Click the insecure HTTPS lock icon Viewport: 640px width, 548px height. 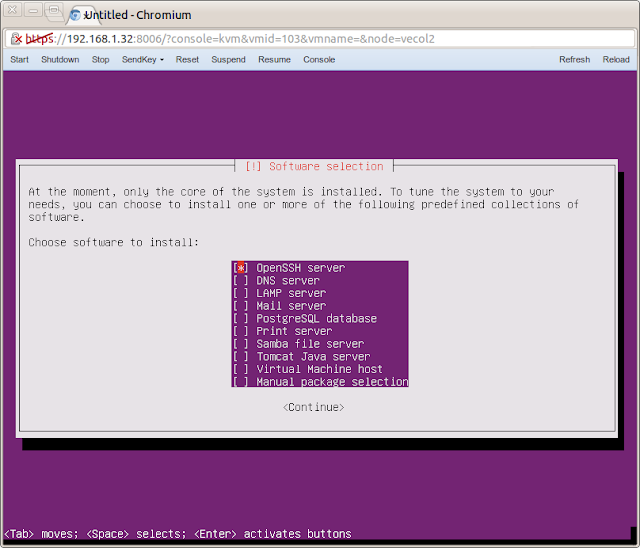pyautogui.click(x=16, y=39)
